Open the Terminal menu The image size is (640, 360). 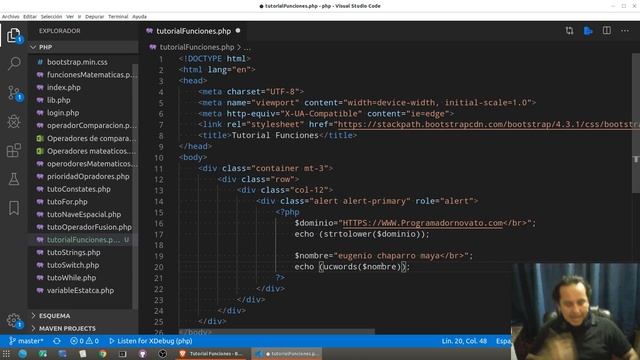pyautogui.click(x=118, y=17)
